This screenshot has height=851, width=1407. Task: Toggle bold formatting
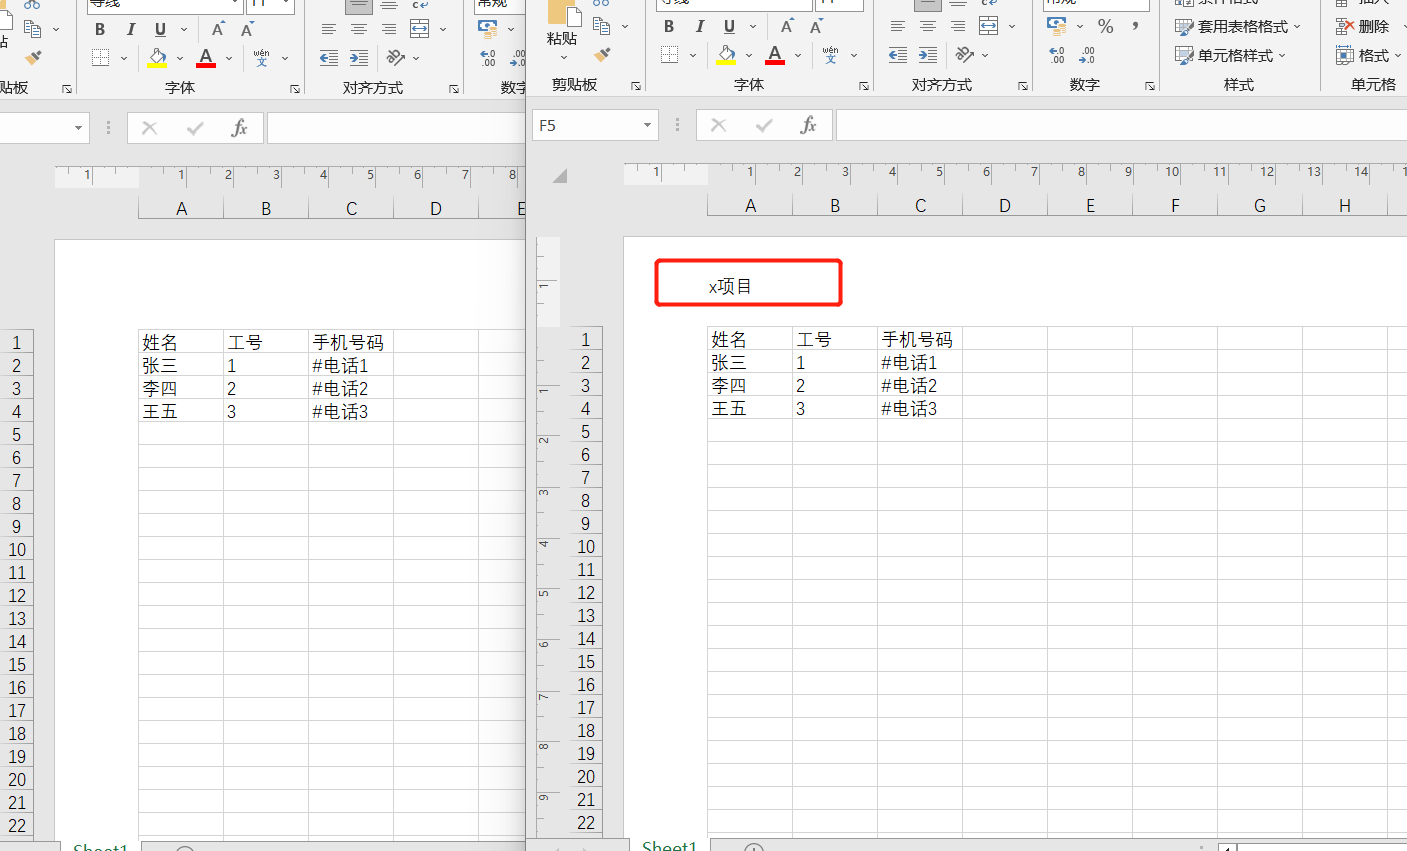668,26
